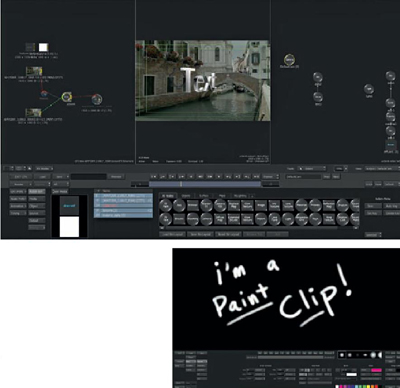Open the view layout dropdown left of the toolbar
This screenshot has height=388, width=400.
pyautogui.click(x=44, y=169)
